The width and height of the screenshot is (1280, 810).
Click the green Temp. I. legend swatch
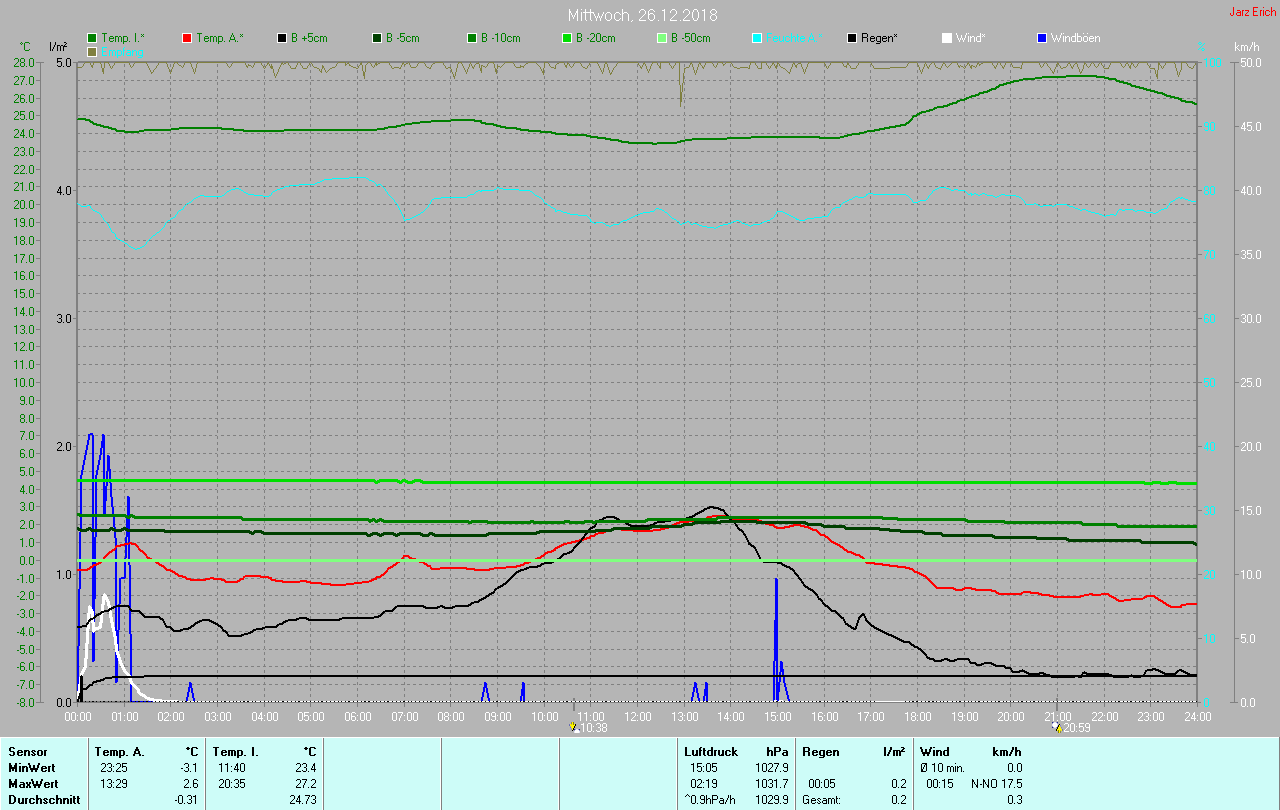pyautogui.click(x=92, y=38)
